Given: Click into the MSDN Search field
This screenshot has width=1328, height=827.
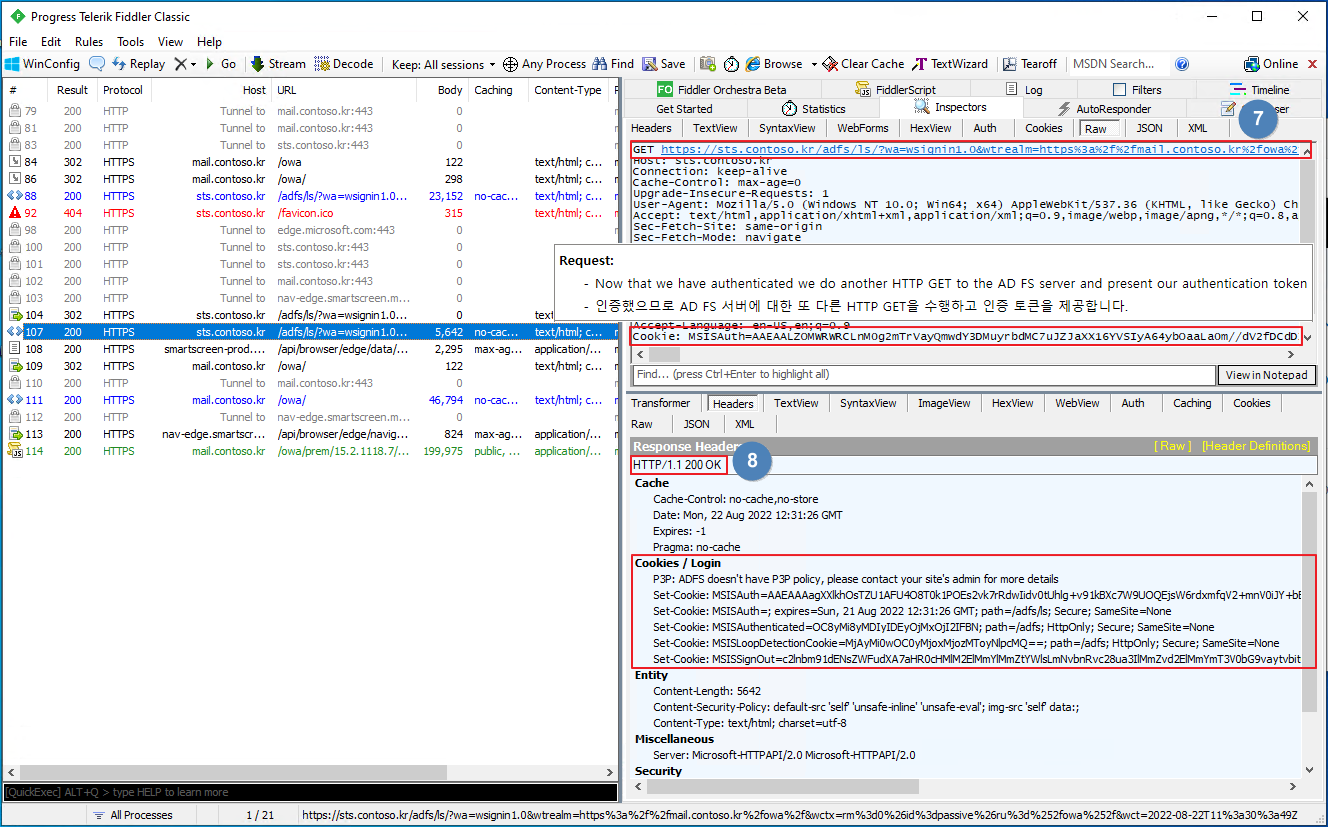Looking at the screenshot, I should 1118,64.
